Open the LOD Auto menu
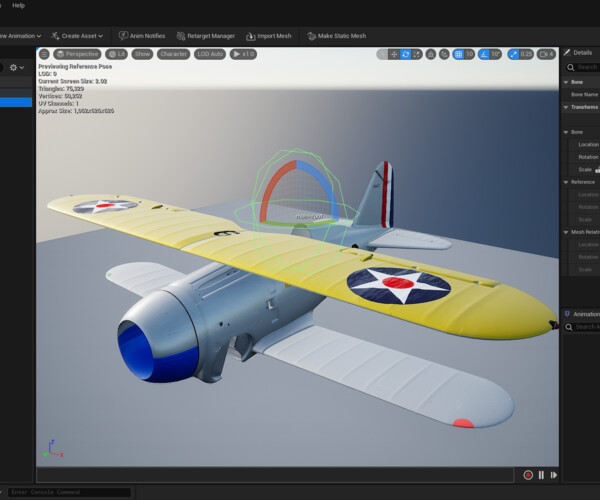This screenshot has width=600, height=500. coord(210,54)
